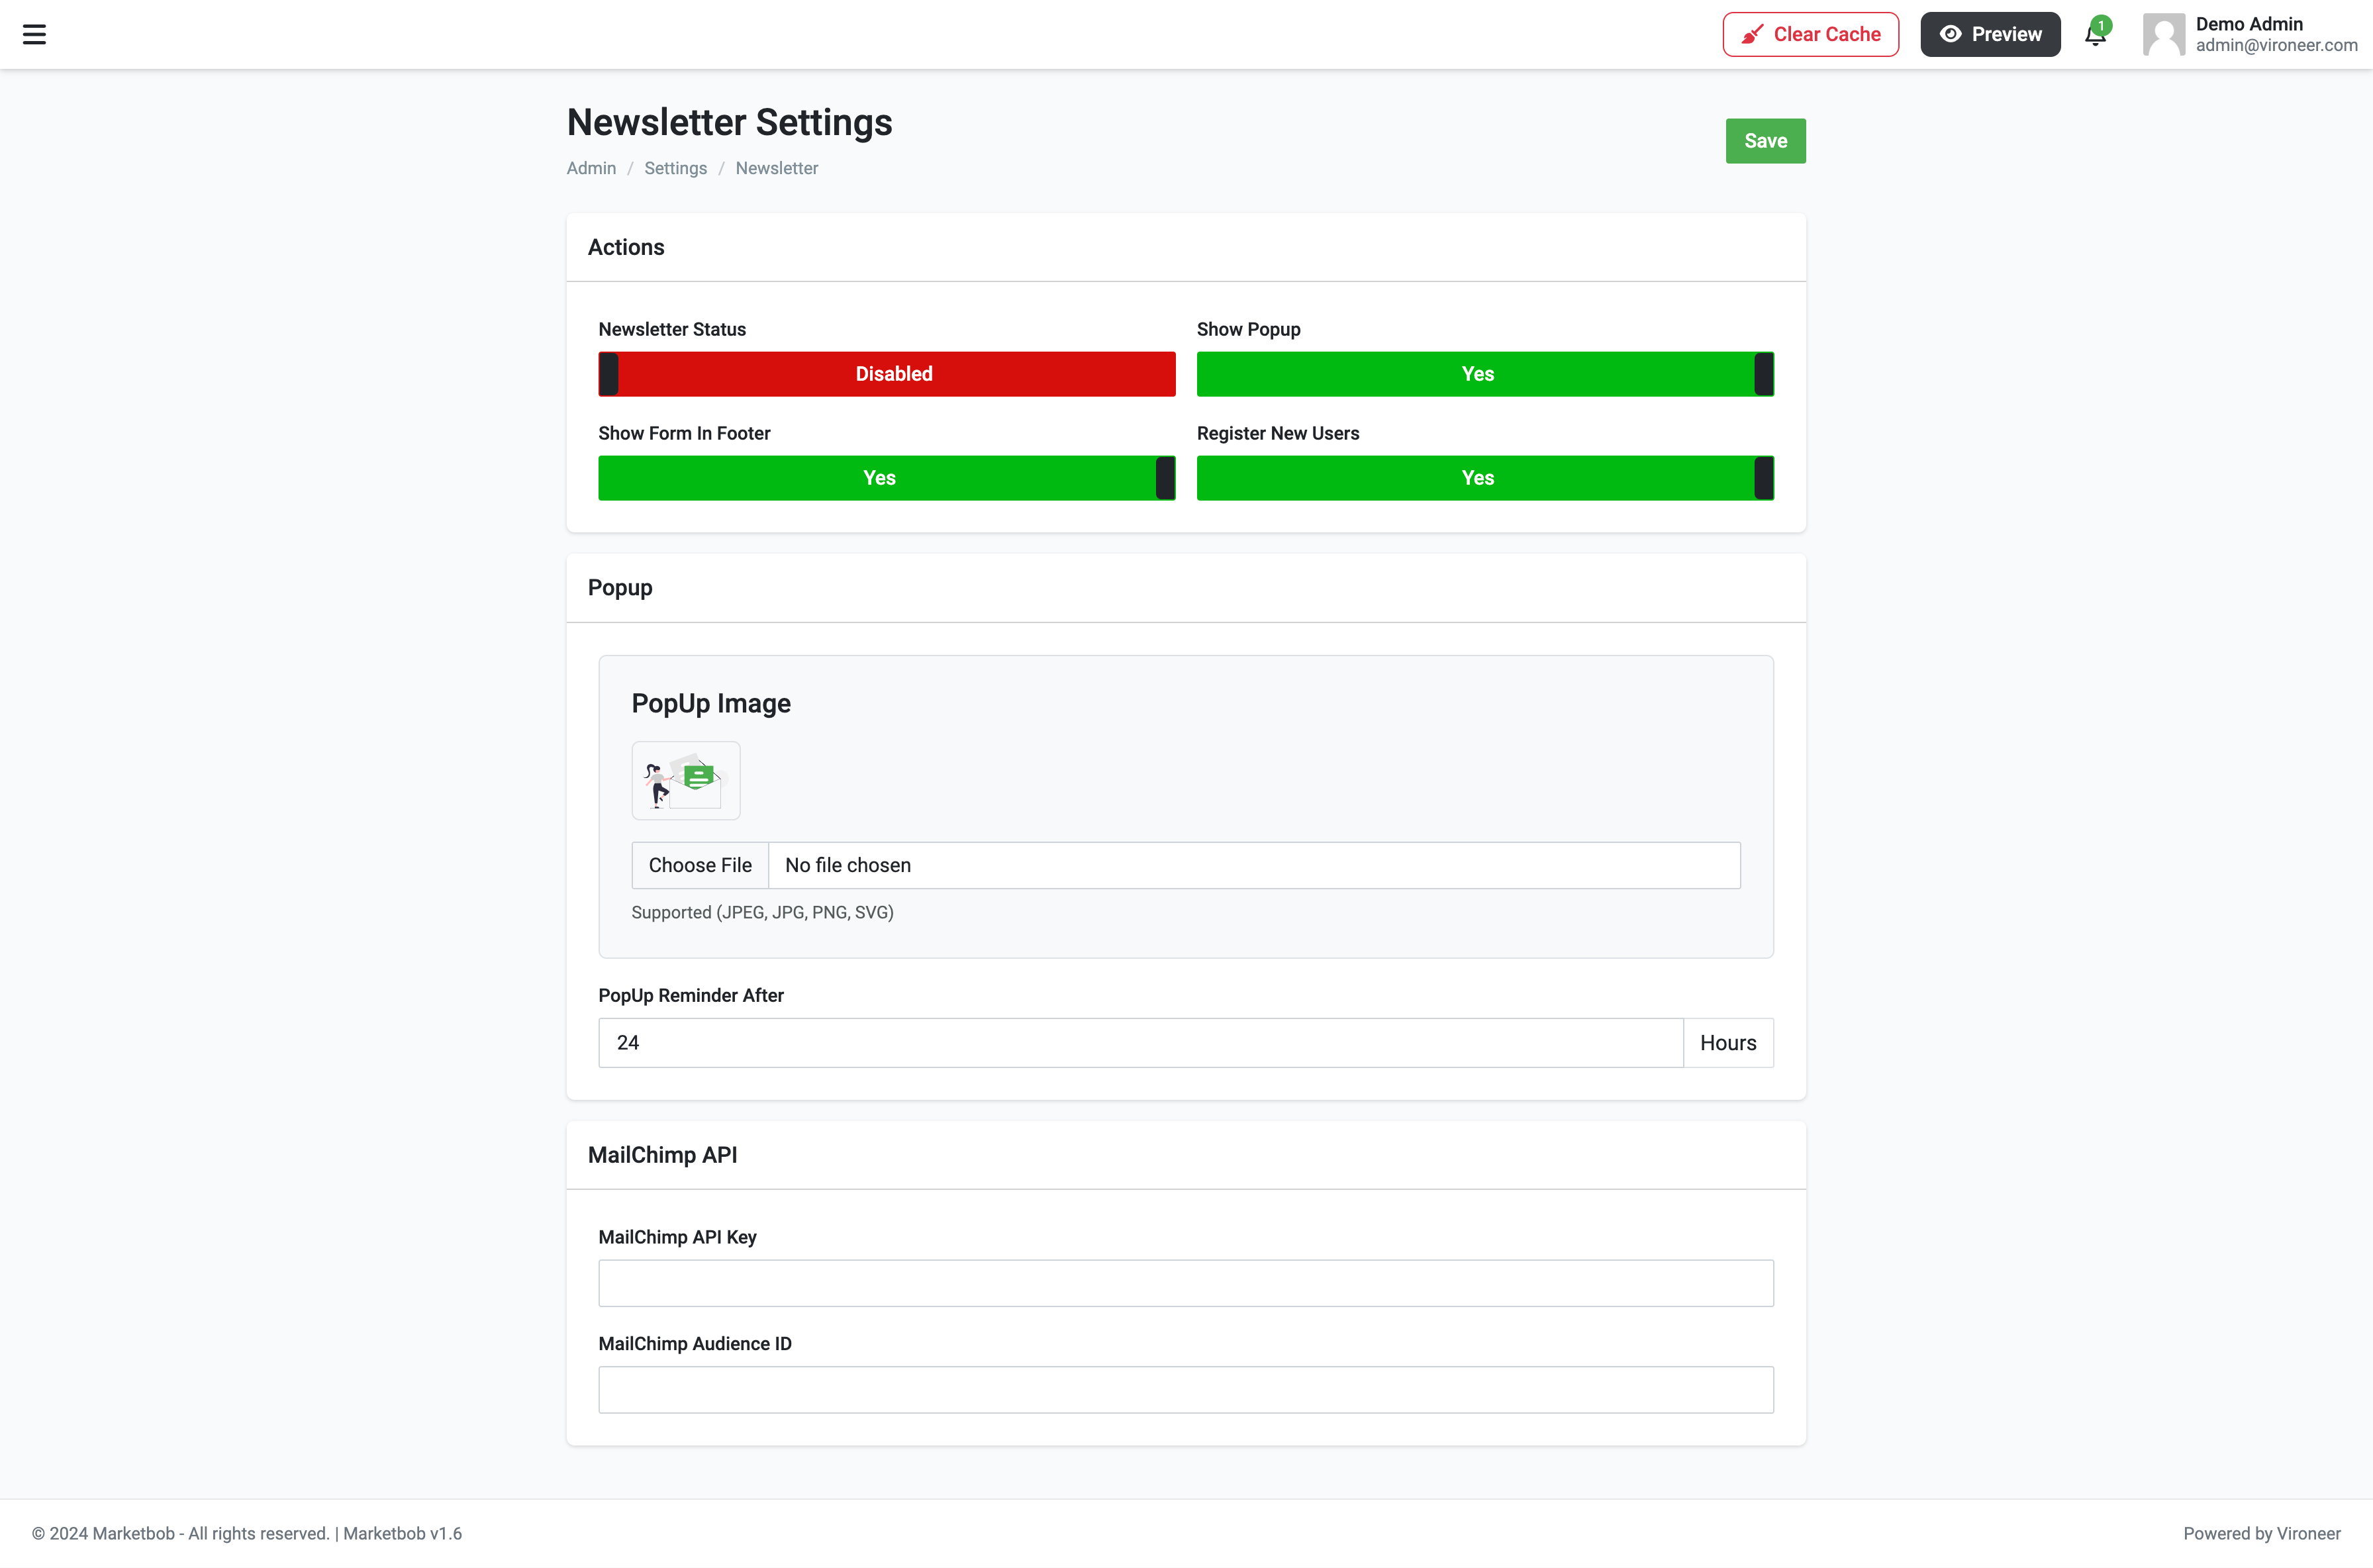
Task: Disable the Register New Users toggle
Action: (x=1485, y=478)
